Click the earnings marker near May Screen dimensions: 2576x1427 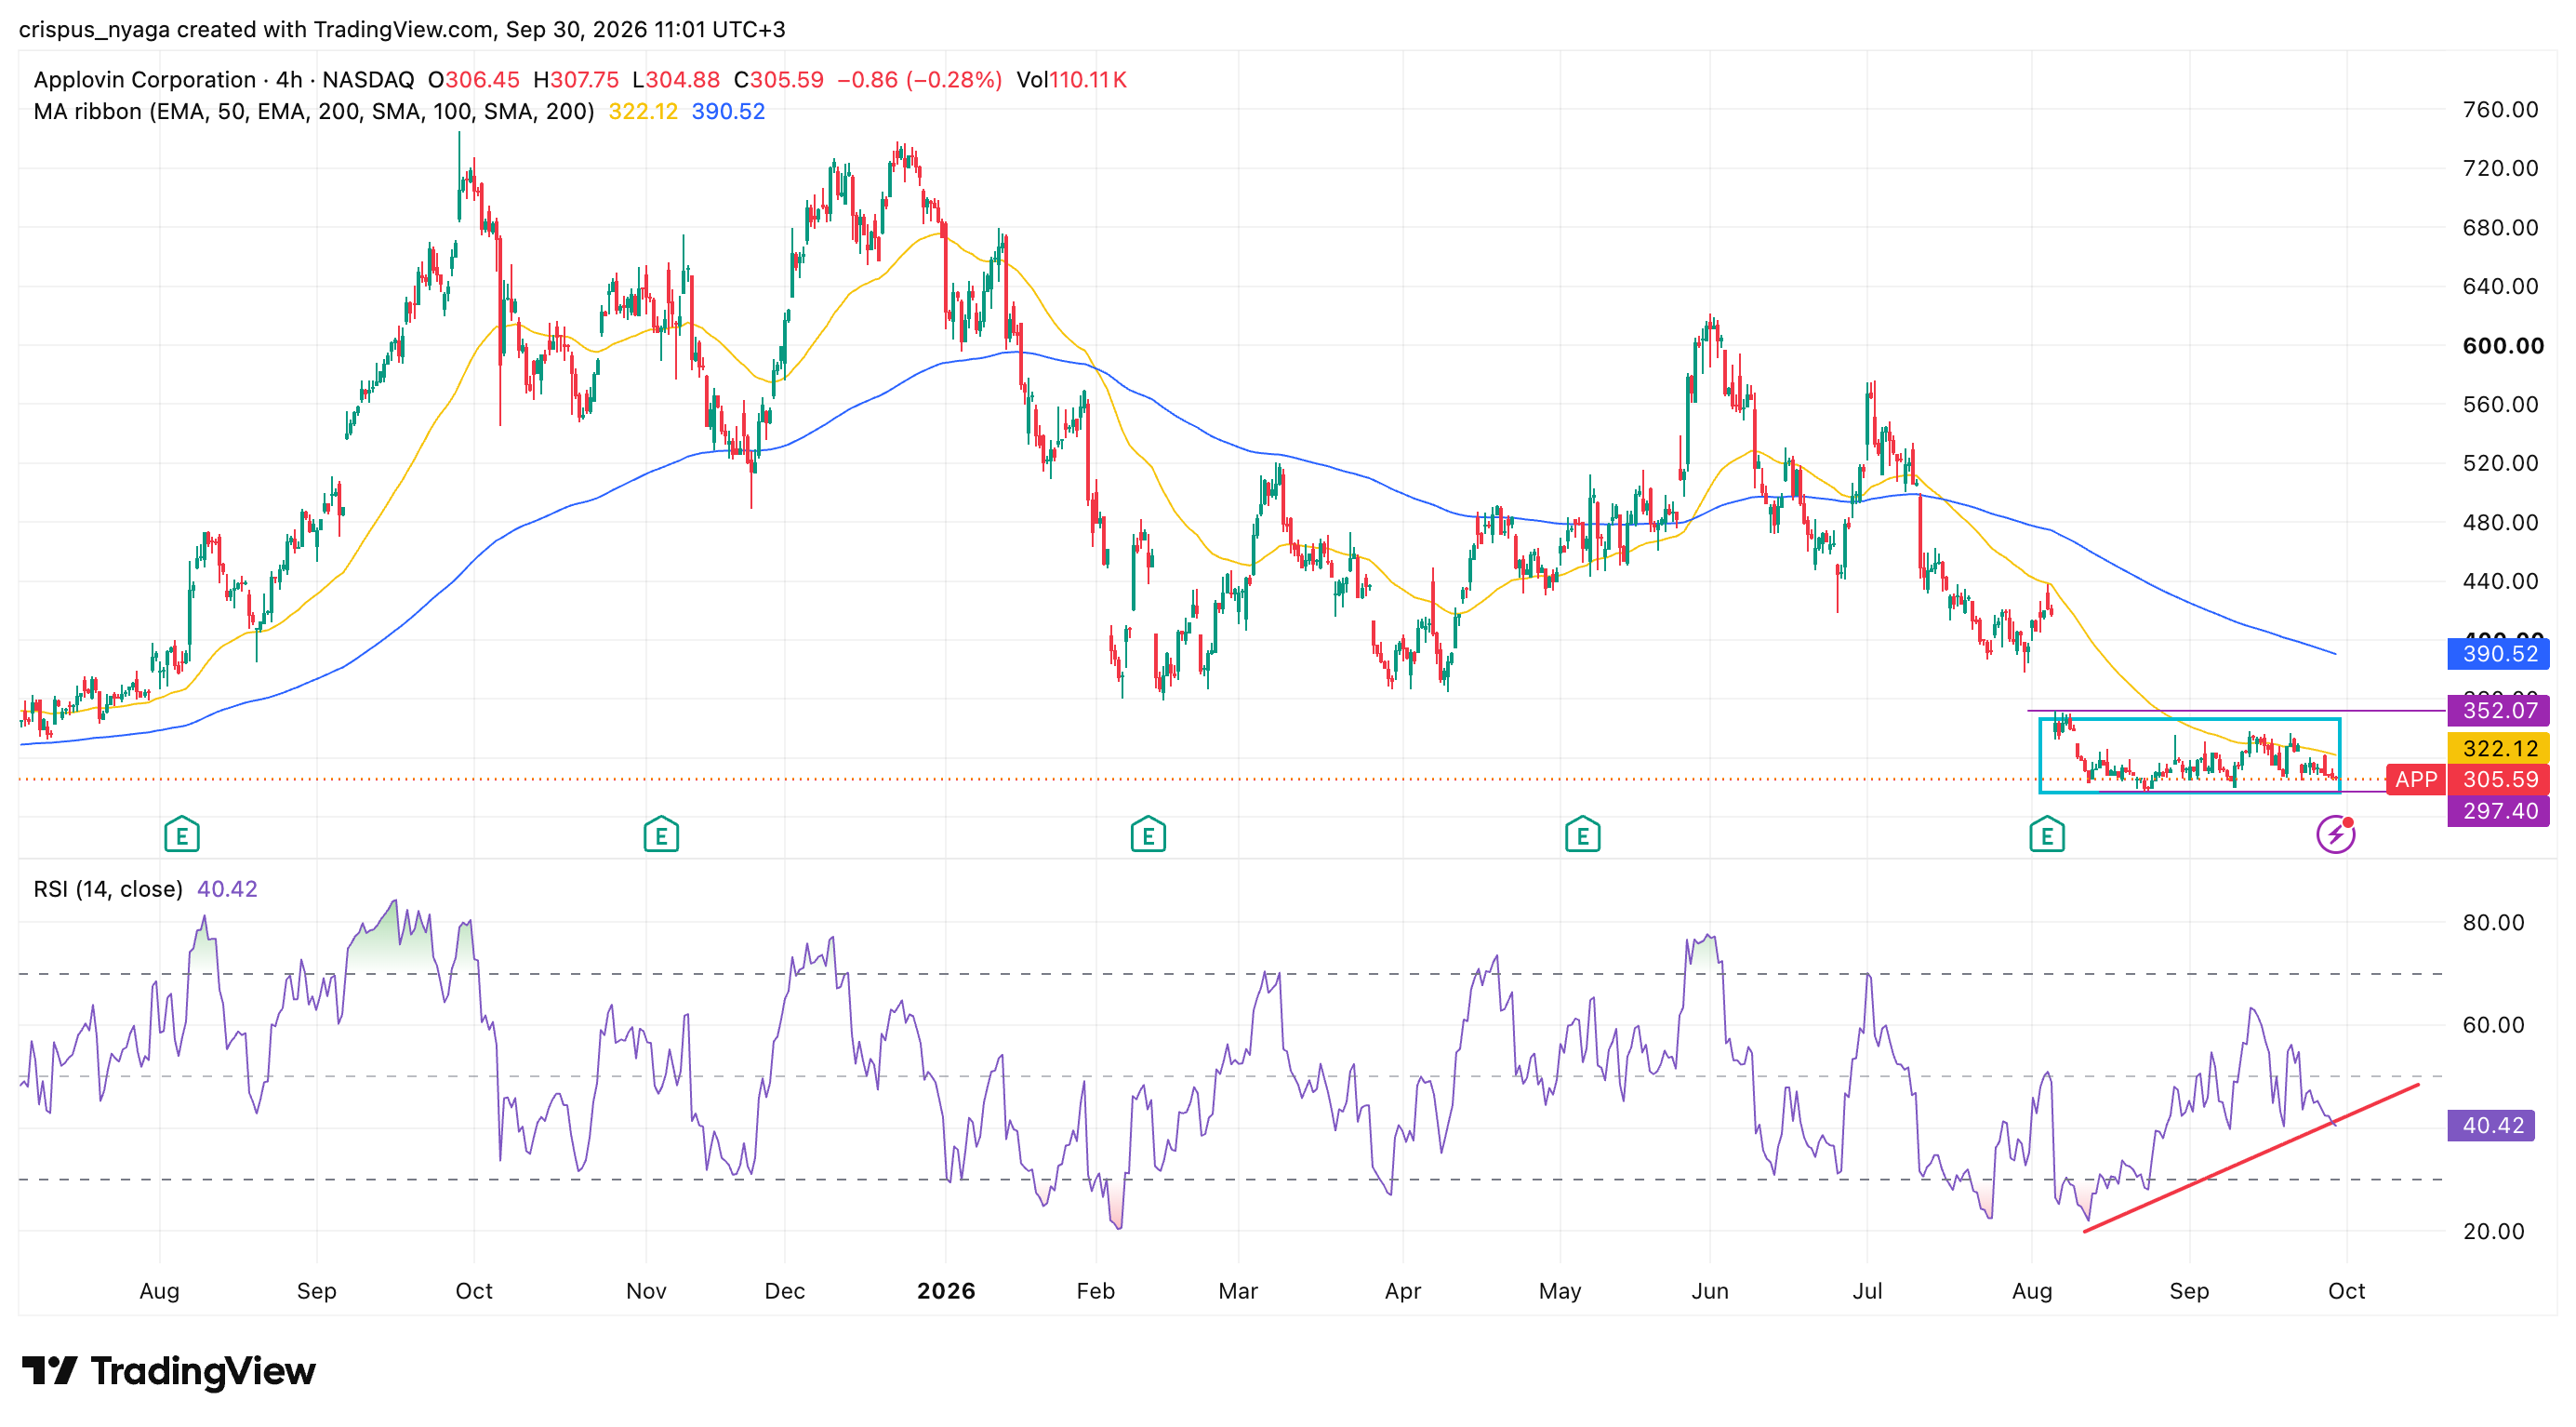(1582, 834)
